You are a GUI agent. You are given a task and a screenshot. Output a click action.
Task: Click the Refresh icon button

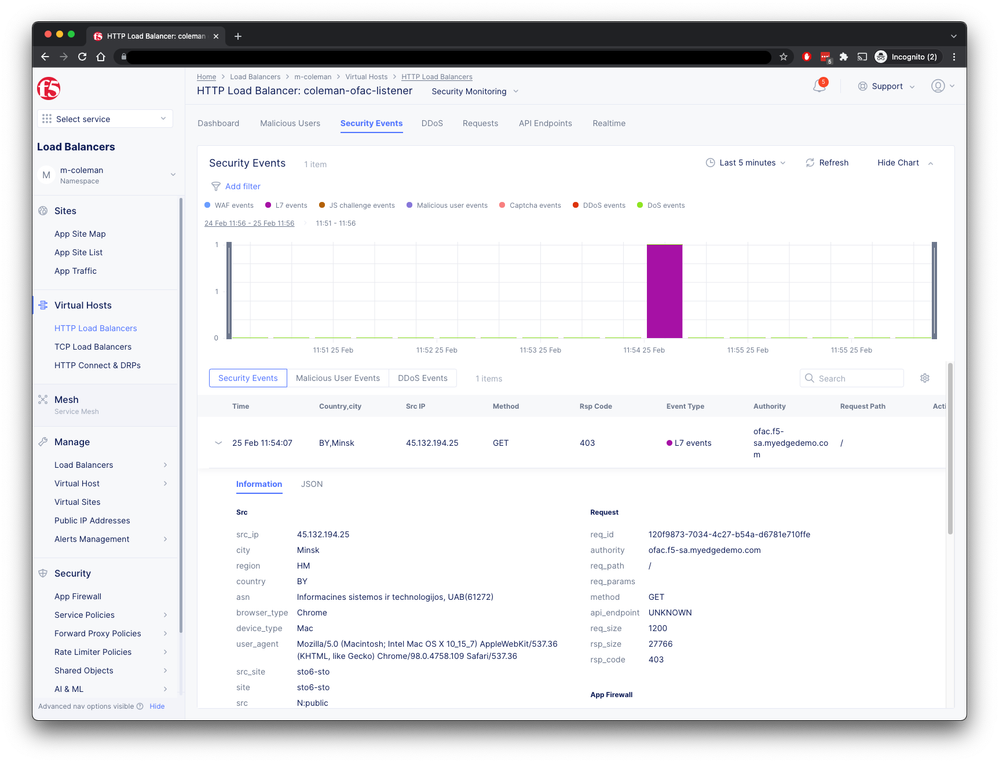click(810, 163)
